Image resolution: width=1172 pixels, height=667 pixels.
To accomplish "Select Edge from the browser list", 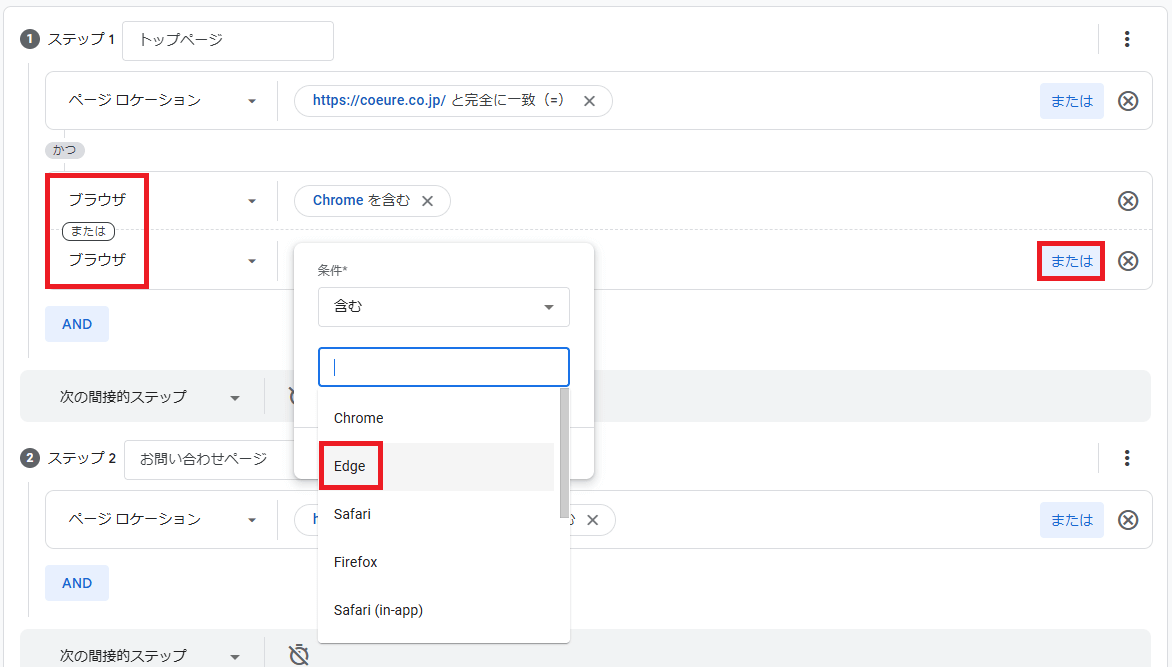I will pos(350,466).
